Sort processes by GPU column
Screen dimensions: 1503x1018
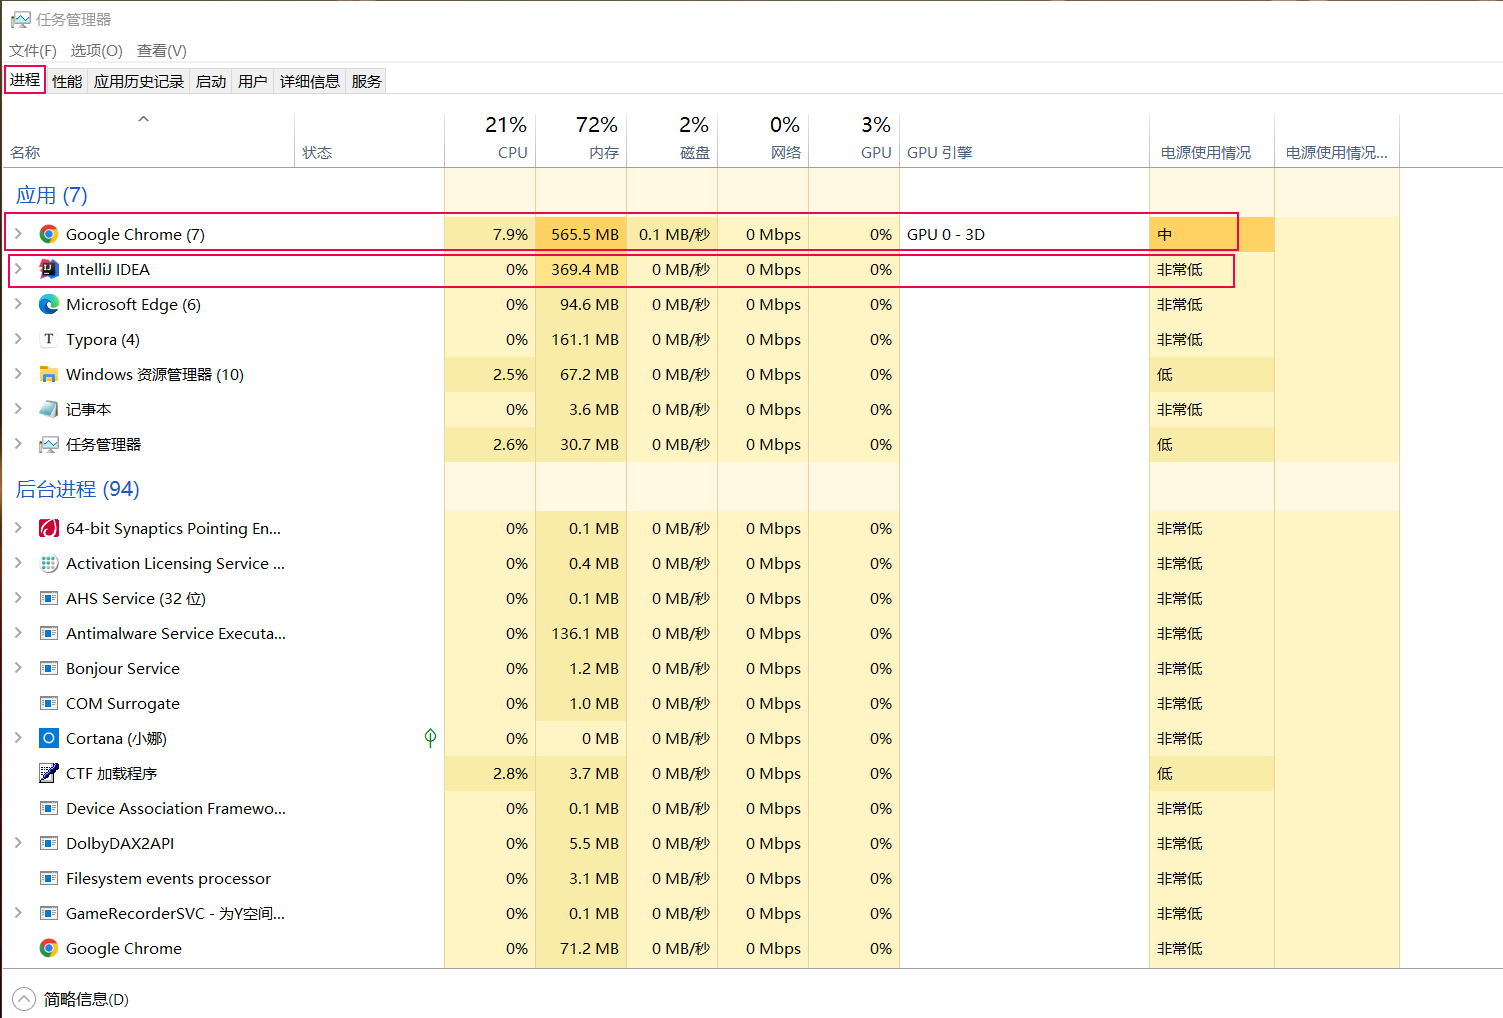[x=854, y=139]
